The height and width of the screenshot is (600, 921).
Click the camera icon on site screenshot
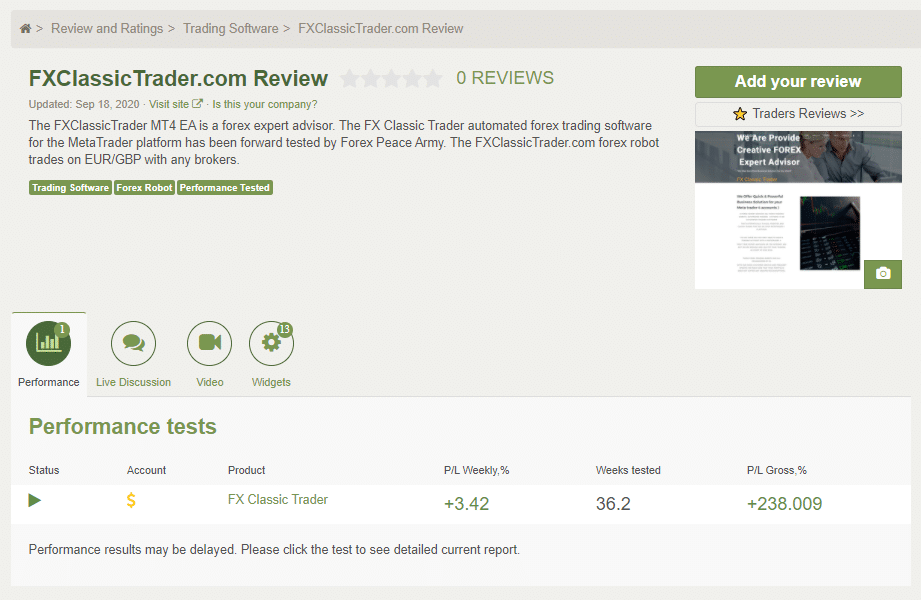coord(882,273)
